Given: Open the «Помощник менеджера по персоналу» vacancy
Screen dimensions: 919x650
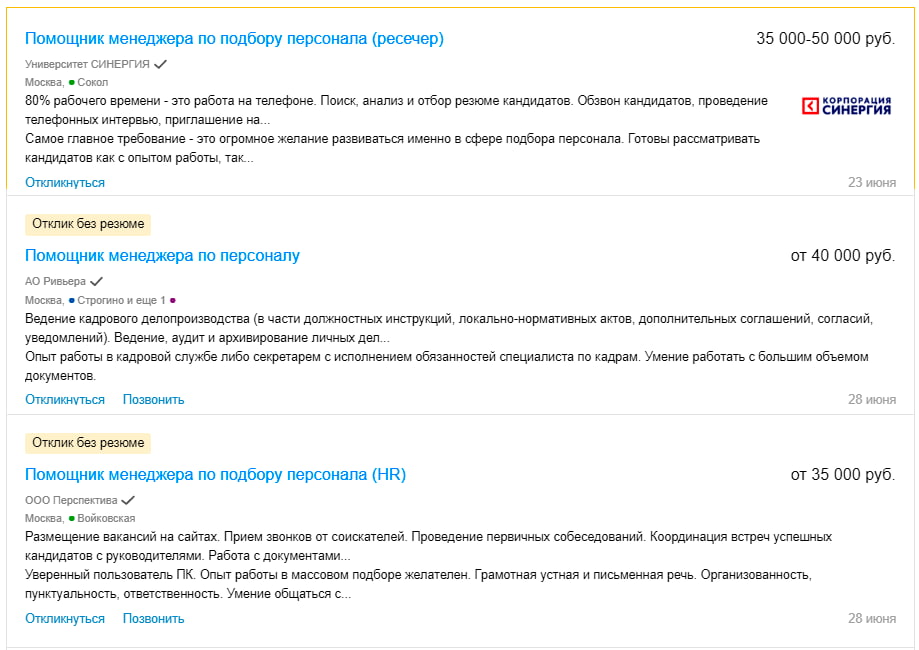Looking at the screenshot, I should [162, 255].
